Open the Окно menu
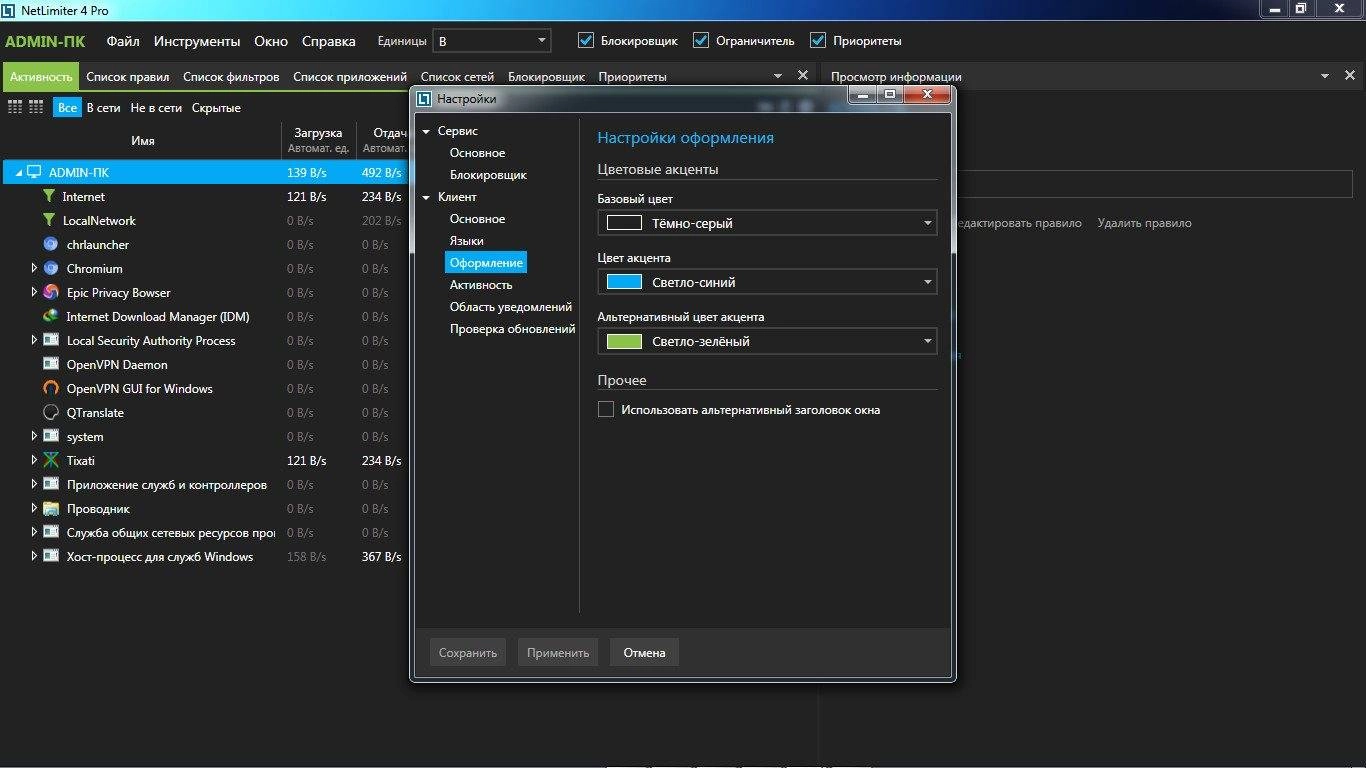The width and height of the screenshot is (1366, 768). [x=271, y=41]
